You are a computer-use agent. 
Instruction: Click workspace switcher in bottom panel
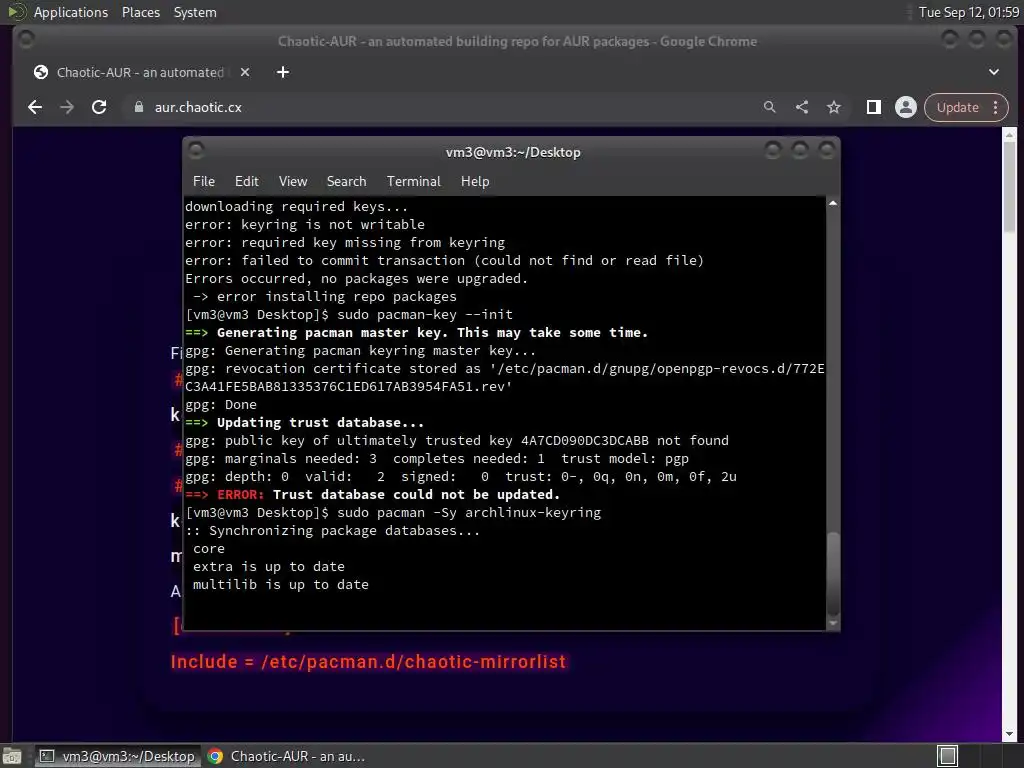pos(948,756)
